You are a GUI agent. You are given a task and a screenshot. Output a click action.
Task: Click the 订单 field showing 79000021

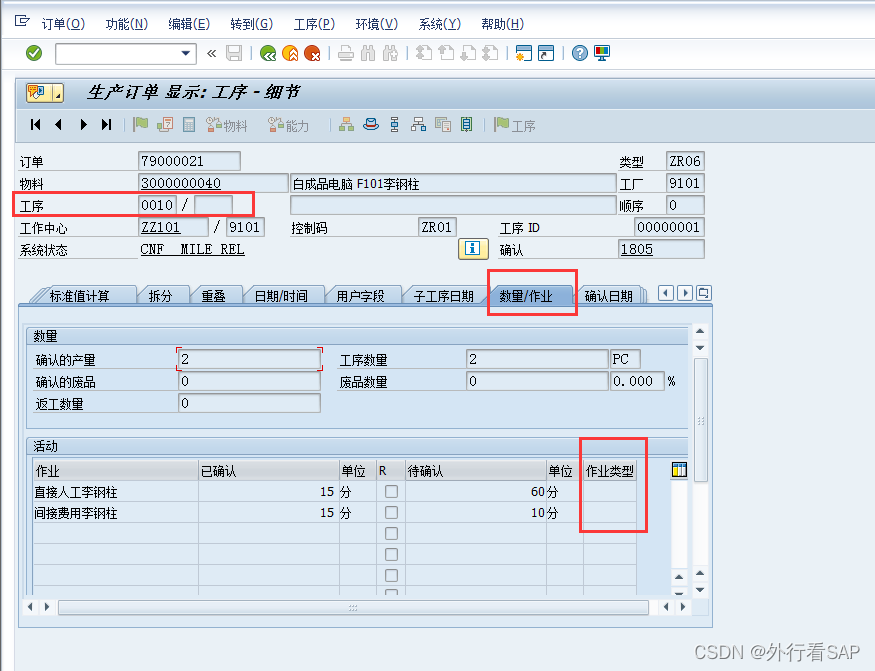point(189,161)
